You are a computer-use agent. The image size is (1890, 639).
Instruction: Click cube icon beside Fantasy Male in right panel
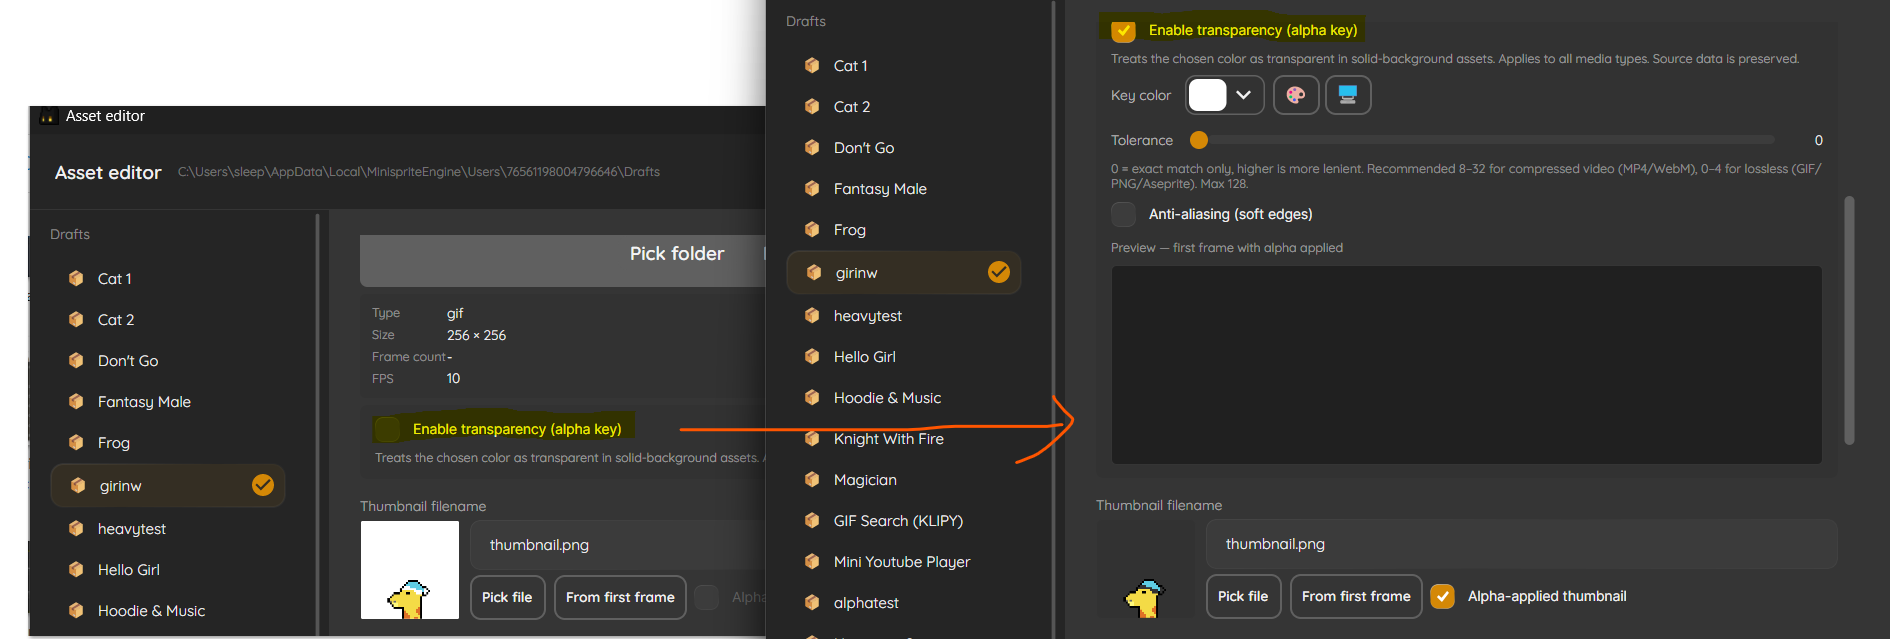[812, 188]
